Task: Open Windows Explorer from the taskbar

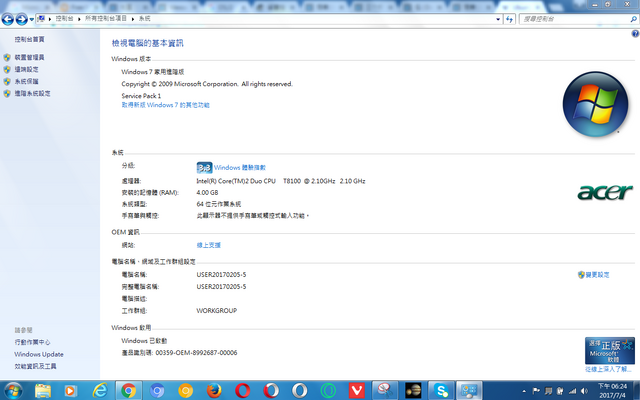Action: pyautogui.click(x=43, y=391)
